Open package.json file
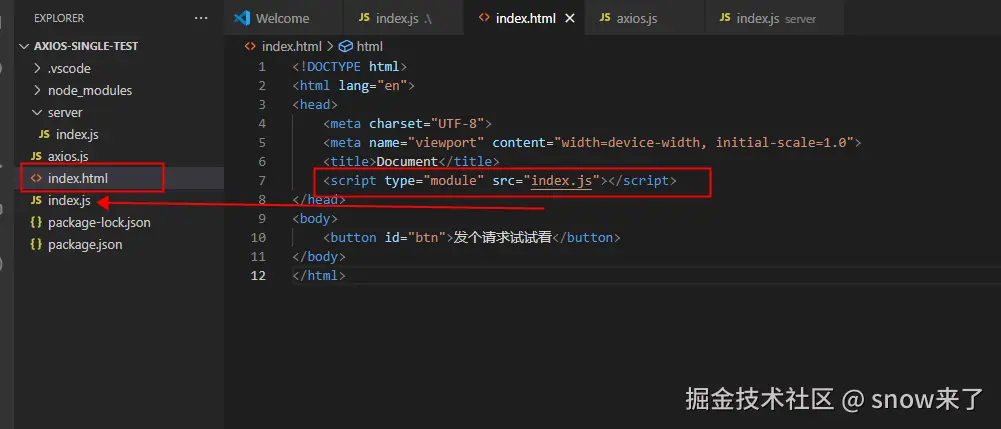 [x=85, y=245]
